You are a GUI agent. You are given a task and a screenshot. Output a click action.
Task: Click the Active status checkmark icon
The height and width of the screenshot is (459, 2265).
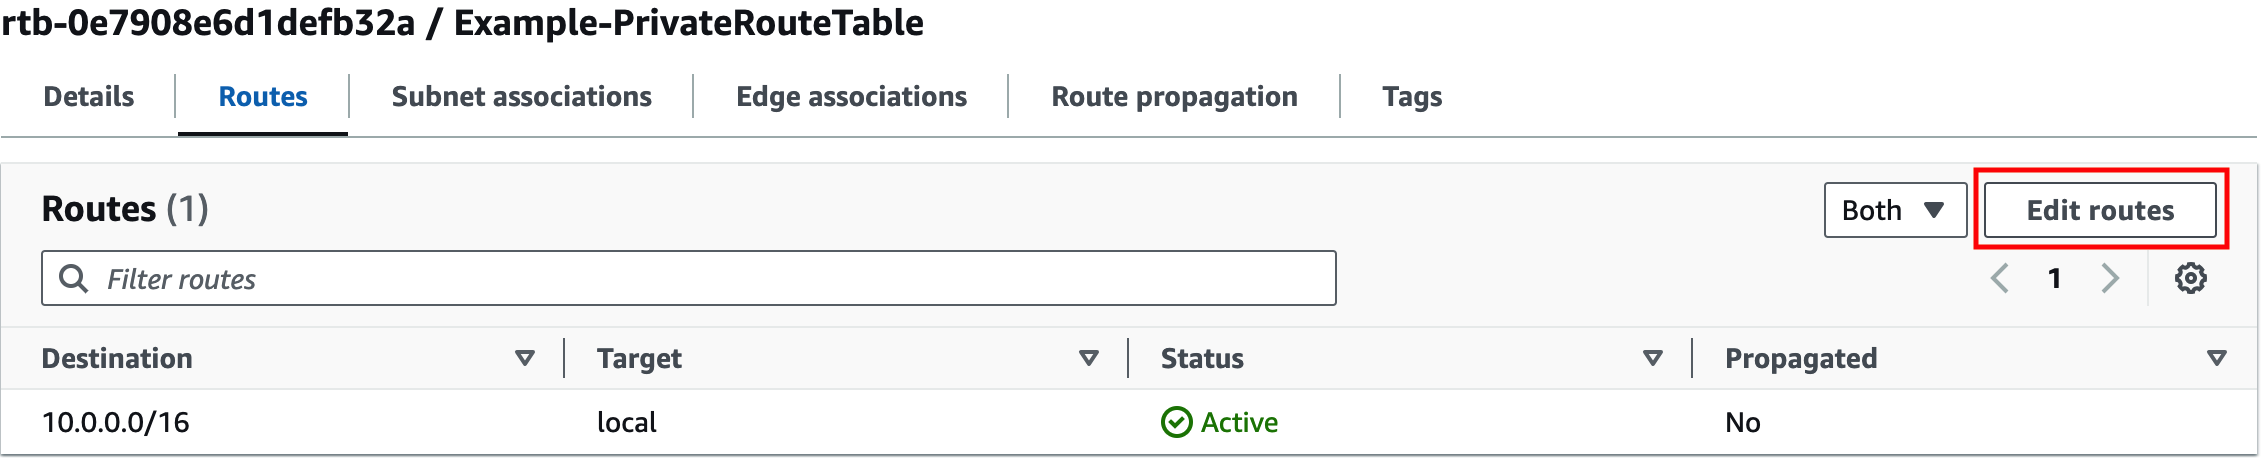point(1176,422)
